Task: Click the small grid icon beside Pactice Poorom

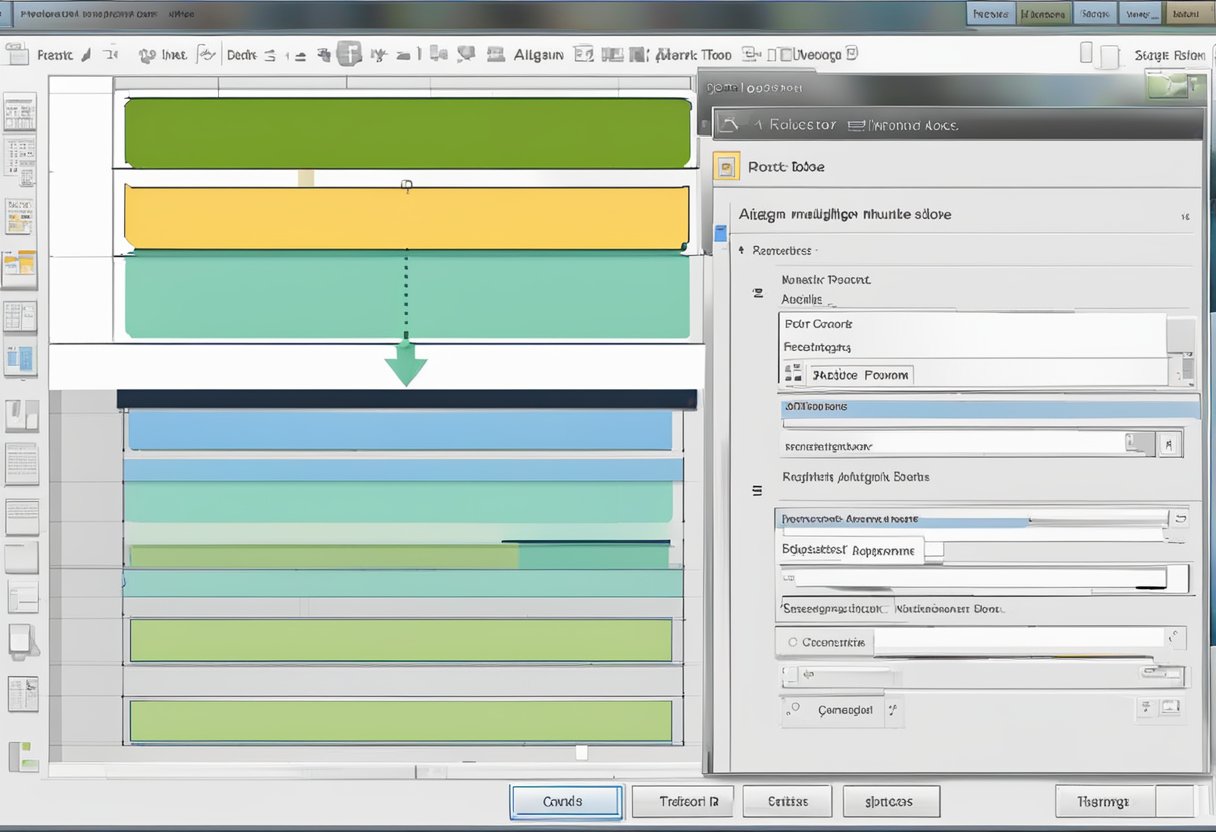Action: coord(794,374)
